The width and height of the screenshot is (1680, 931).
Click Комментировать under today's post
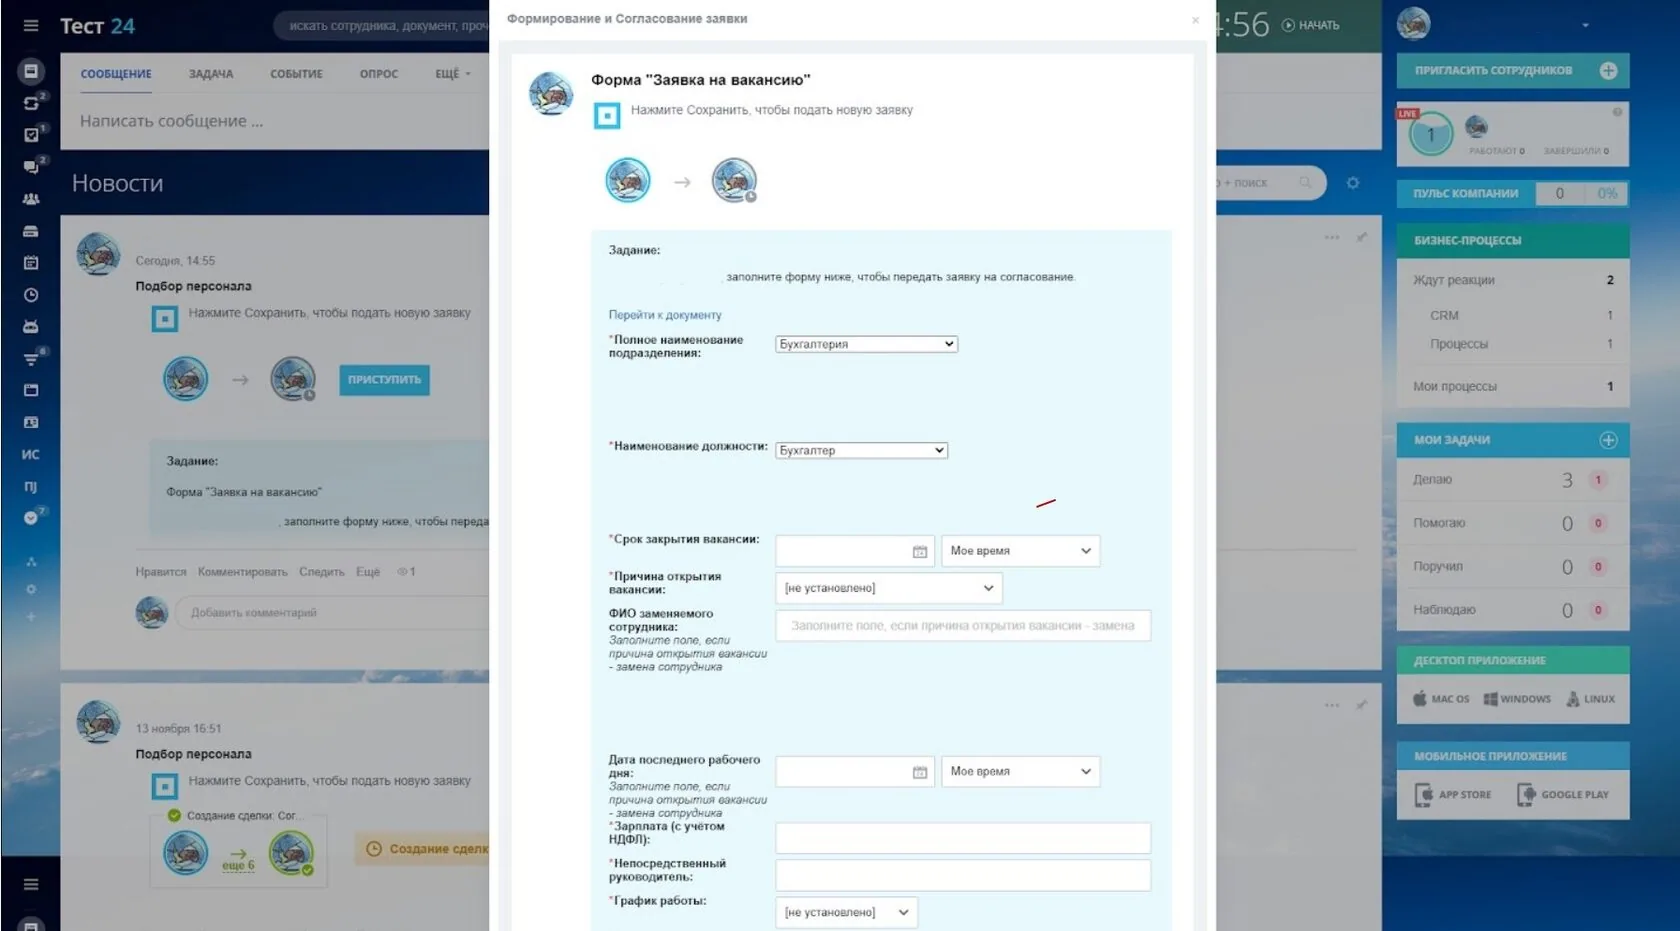point(242,572)
